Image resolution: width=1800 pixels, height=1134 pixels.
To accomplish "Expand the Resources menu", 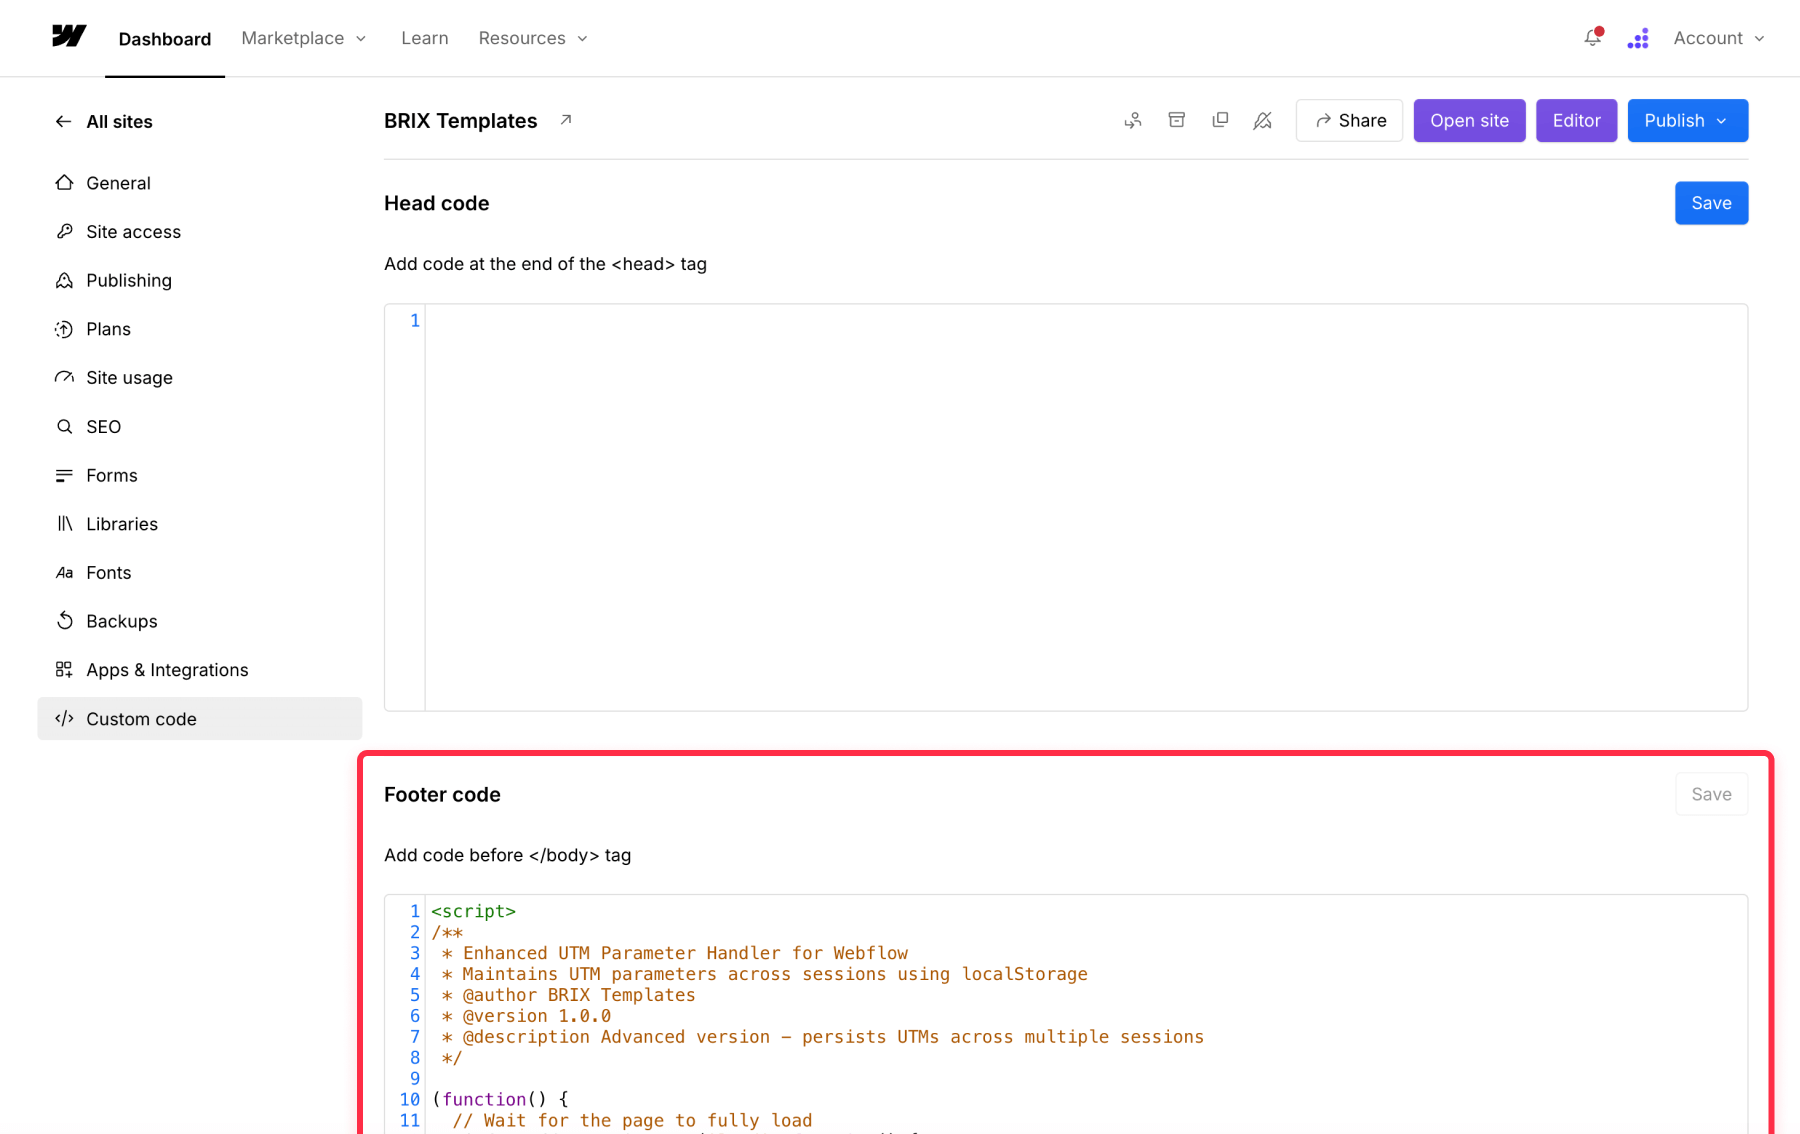I will pyautogui.click(x=533, y=38).
